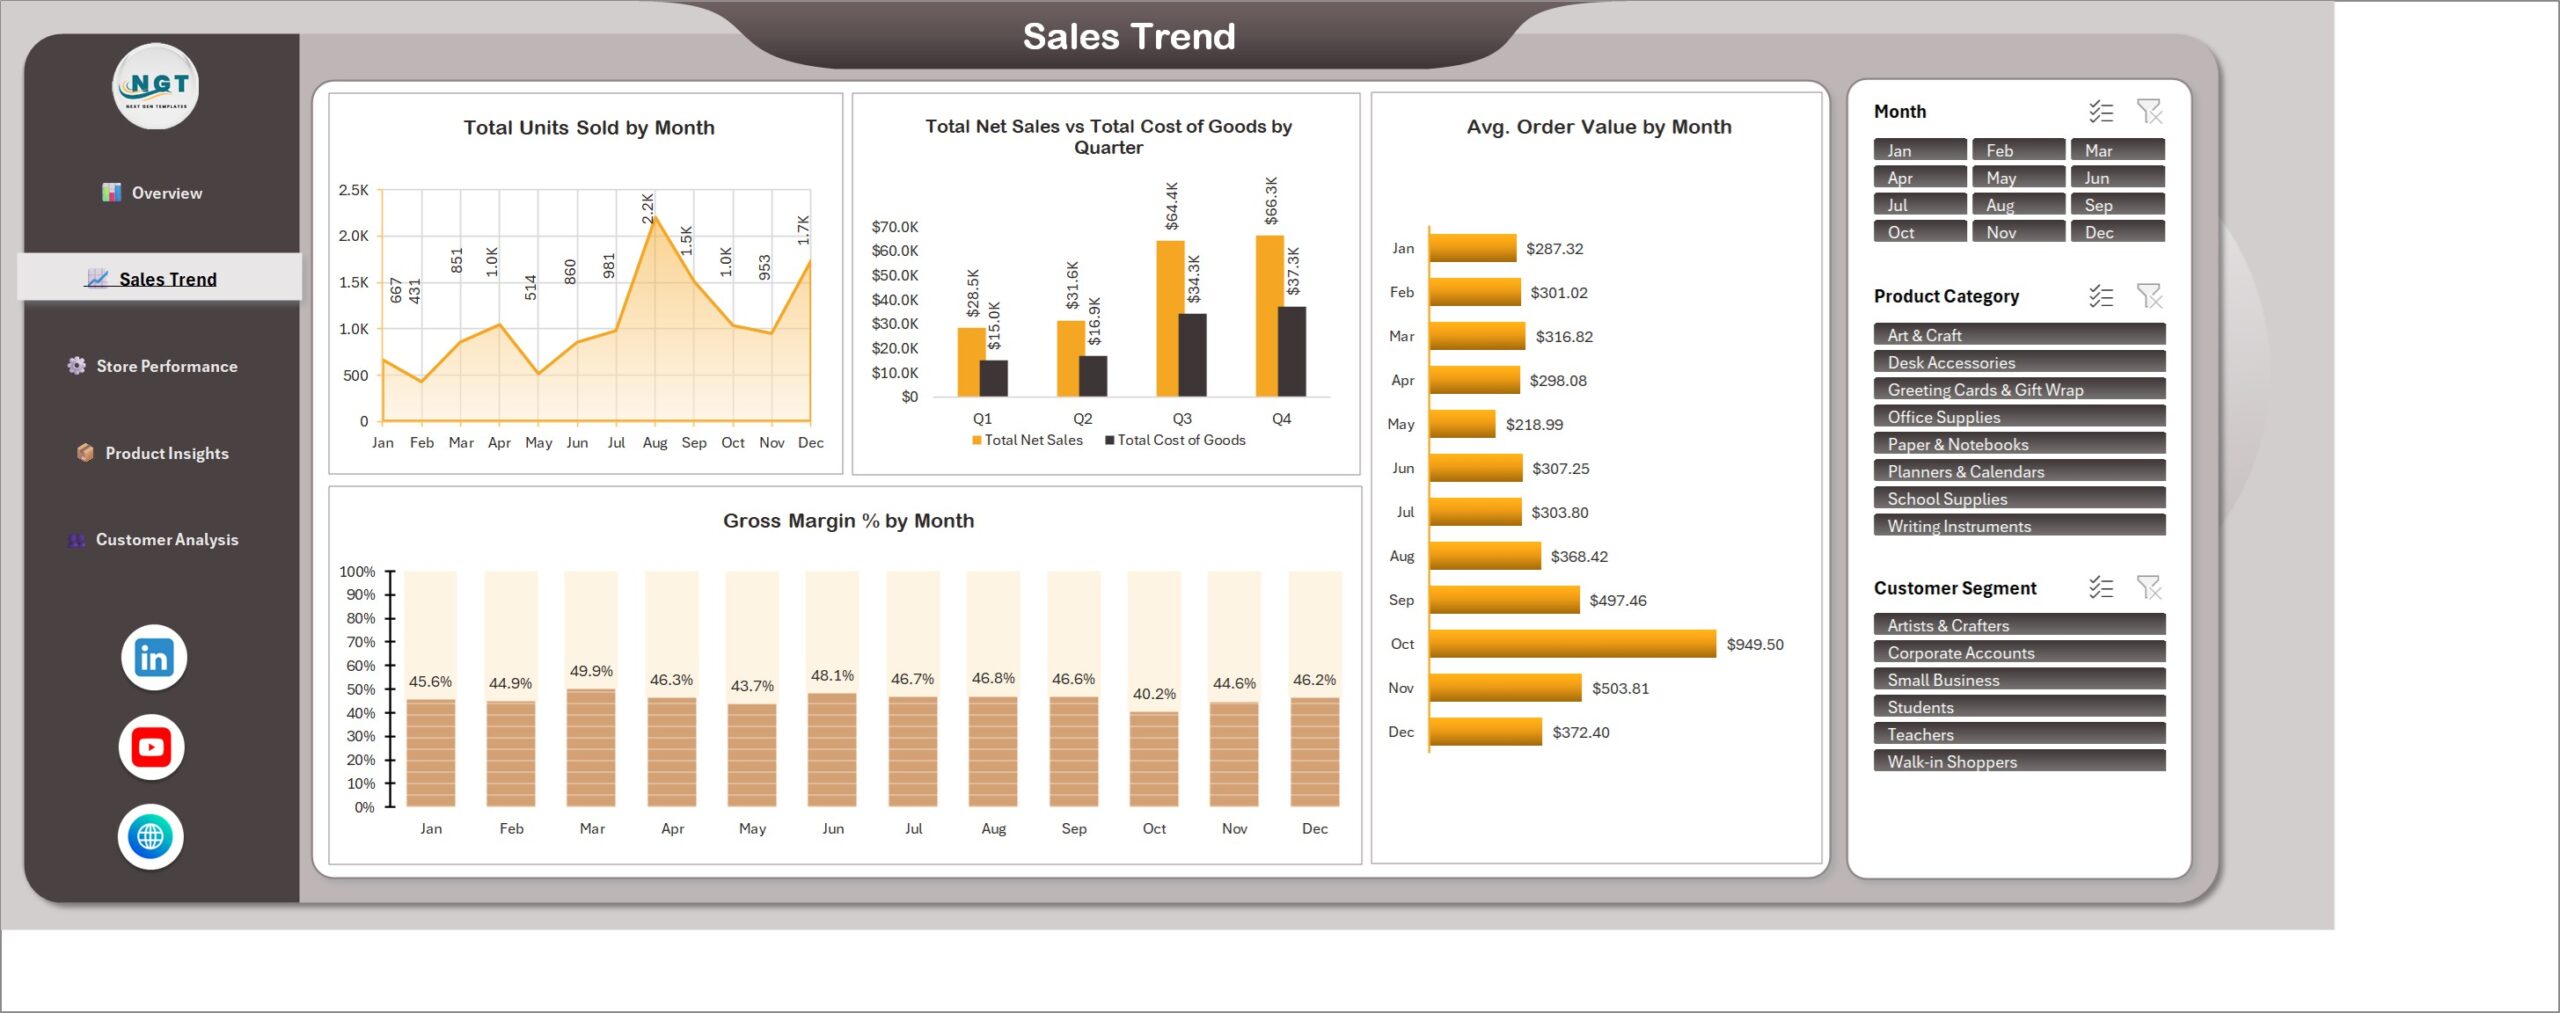Open the YouTube icon link
2560x1013 pixels.
pyautogui.click(x=151, y=747)
